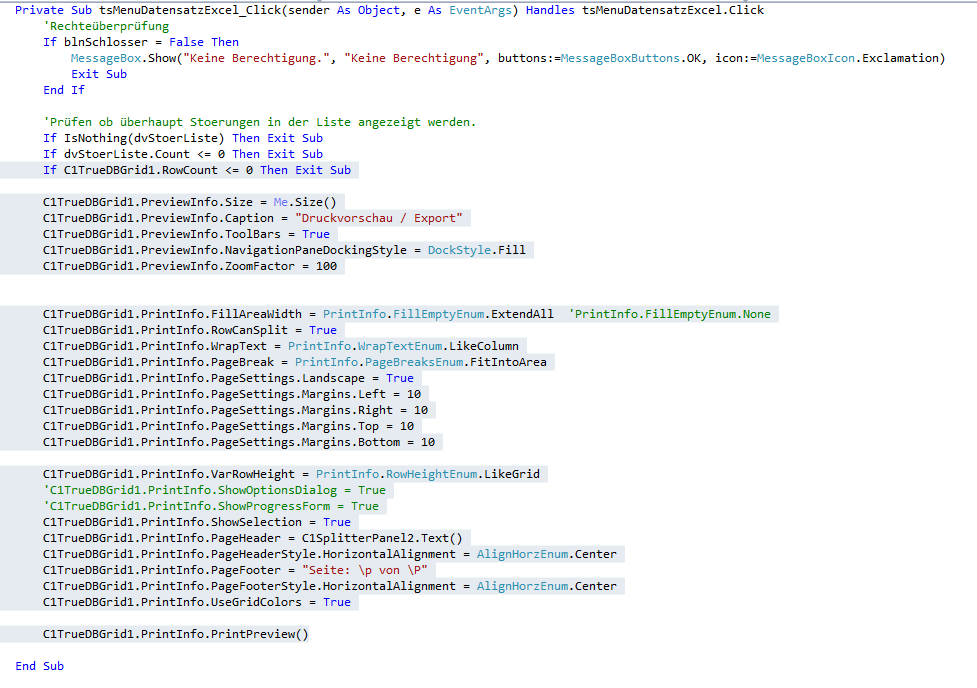Click AlignHorzEnum.Center in PageHeaderStyle line
The height and width of the screenshot is (688, 977).
click(546, 554)
